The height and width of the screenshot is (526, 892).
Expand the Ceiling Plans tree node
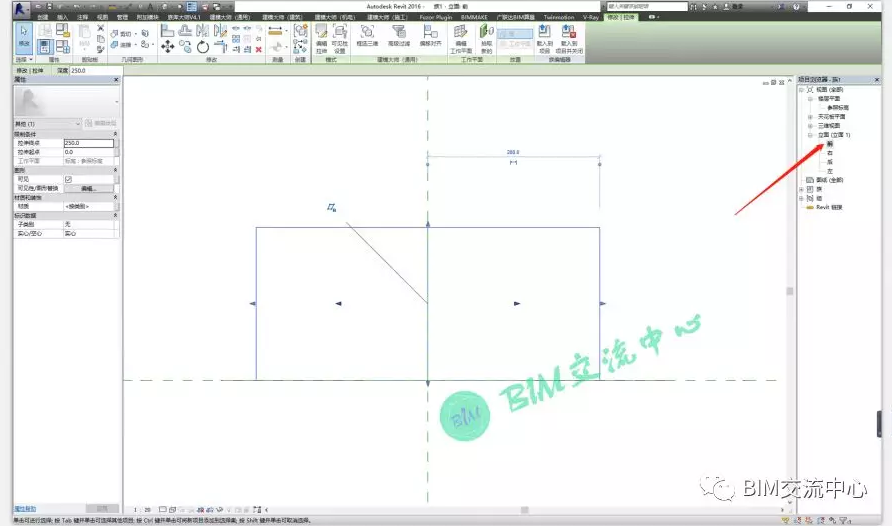pyautogui.click(x=810, y=117)
